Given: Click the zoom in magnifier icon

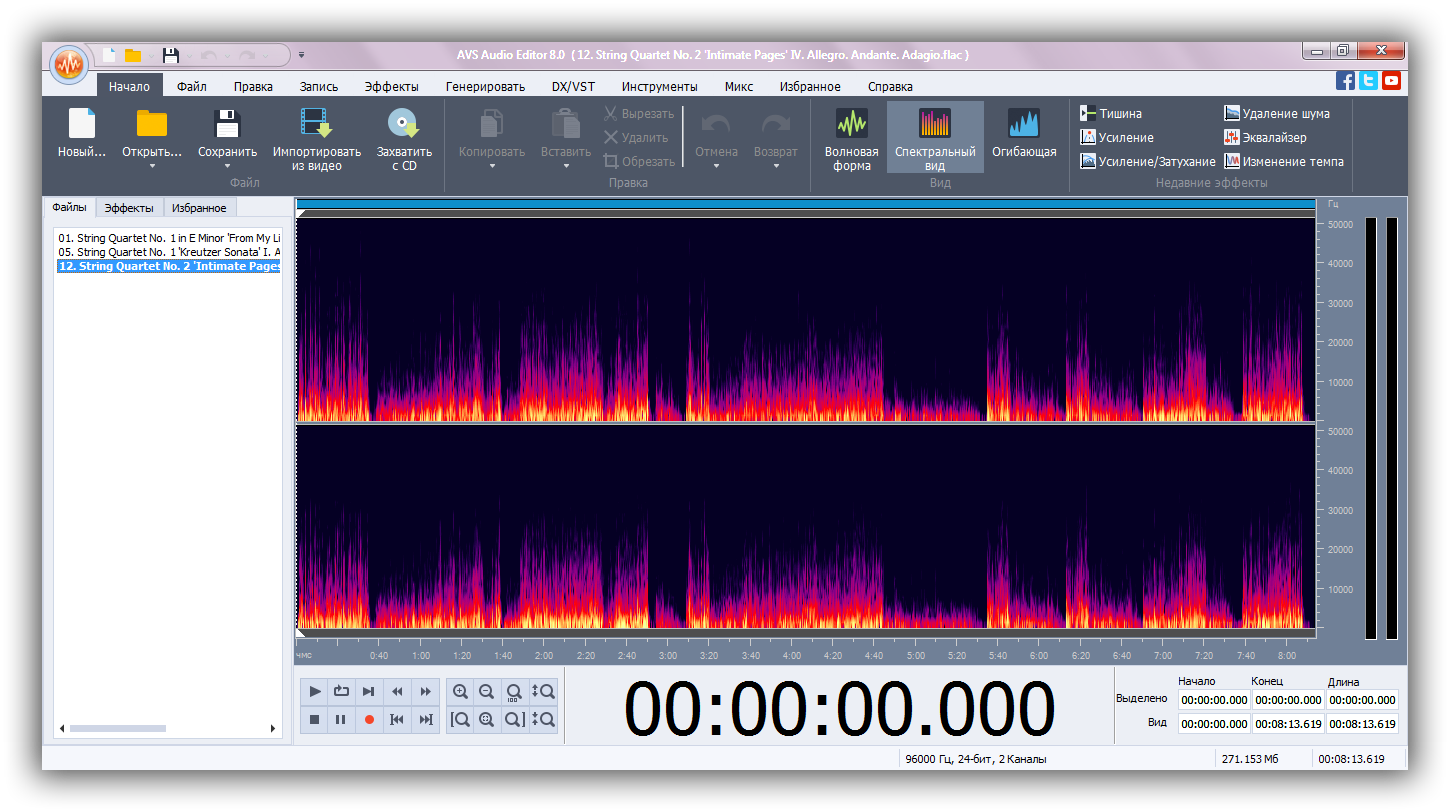Looking at the screenshot, I should click(x=460, y=691).
